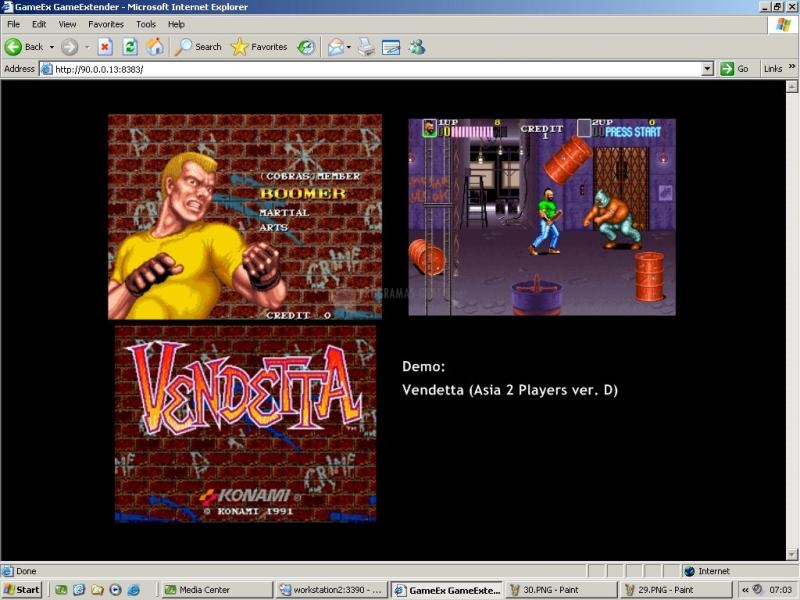The width and height of the screenshot is (800, 600).
Task: Open the Edit menu
Action: (x=39, y=24)
